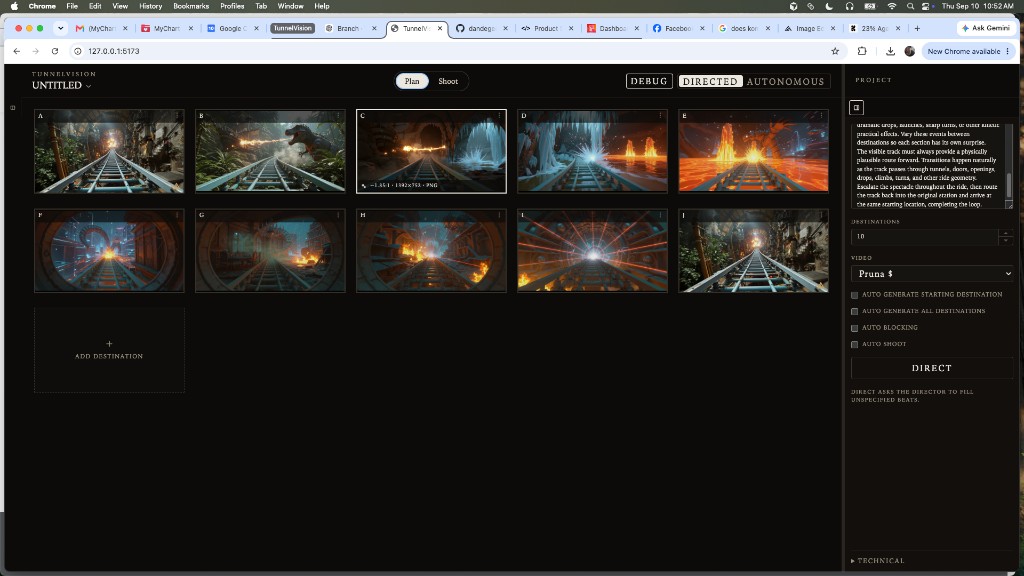Open the Chrome profile avatar
The image size is (1024, 576).
(910, 51)
